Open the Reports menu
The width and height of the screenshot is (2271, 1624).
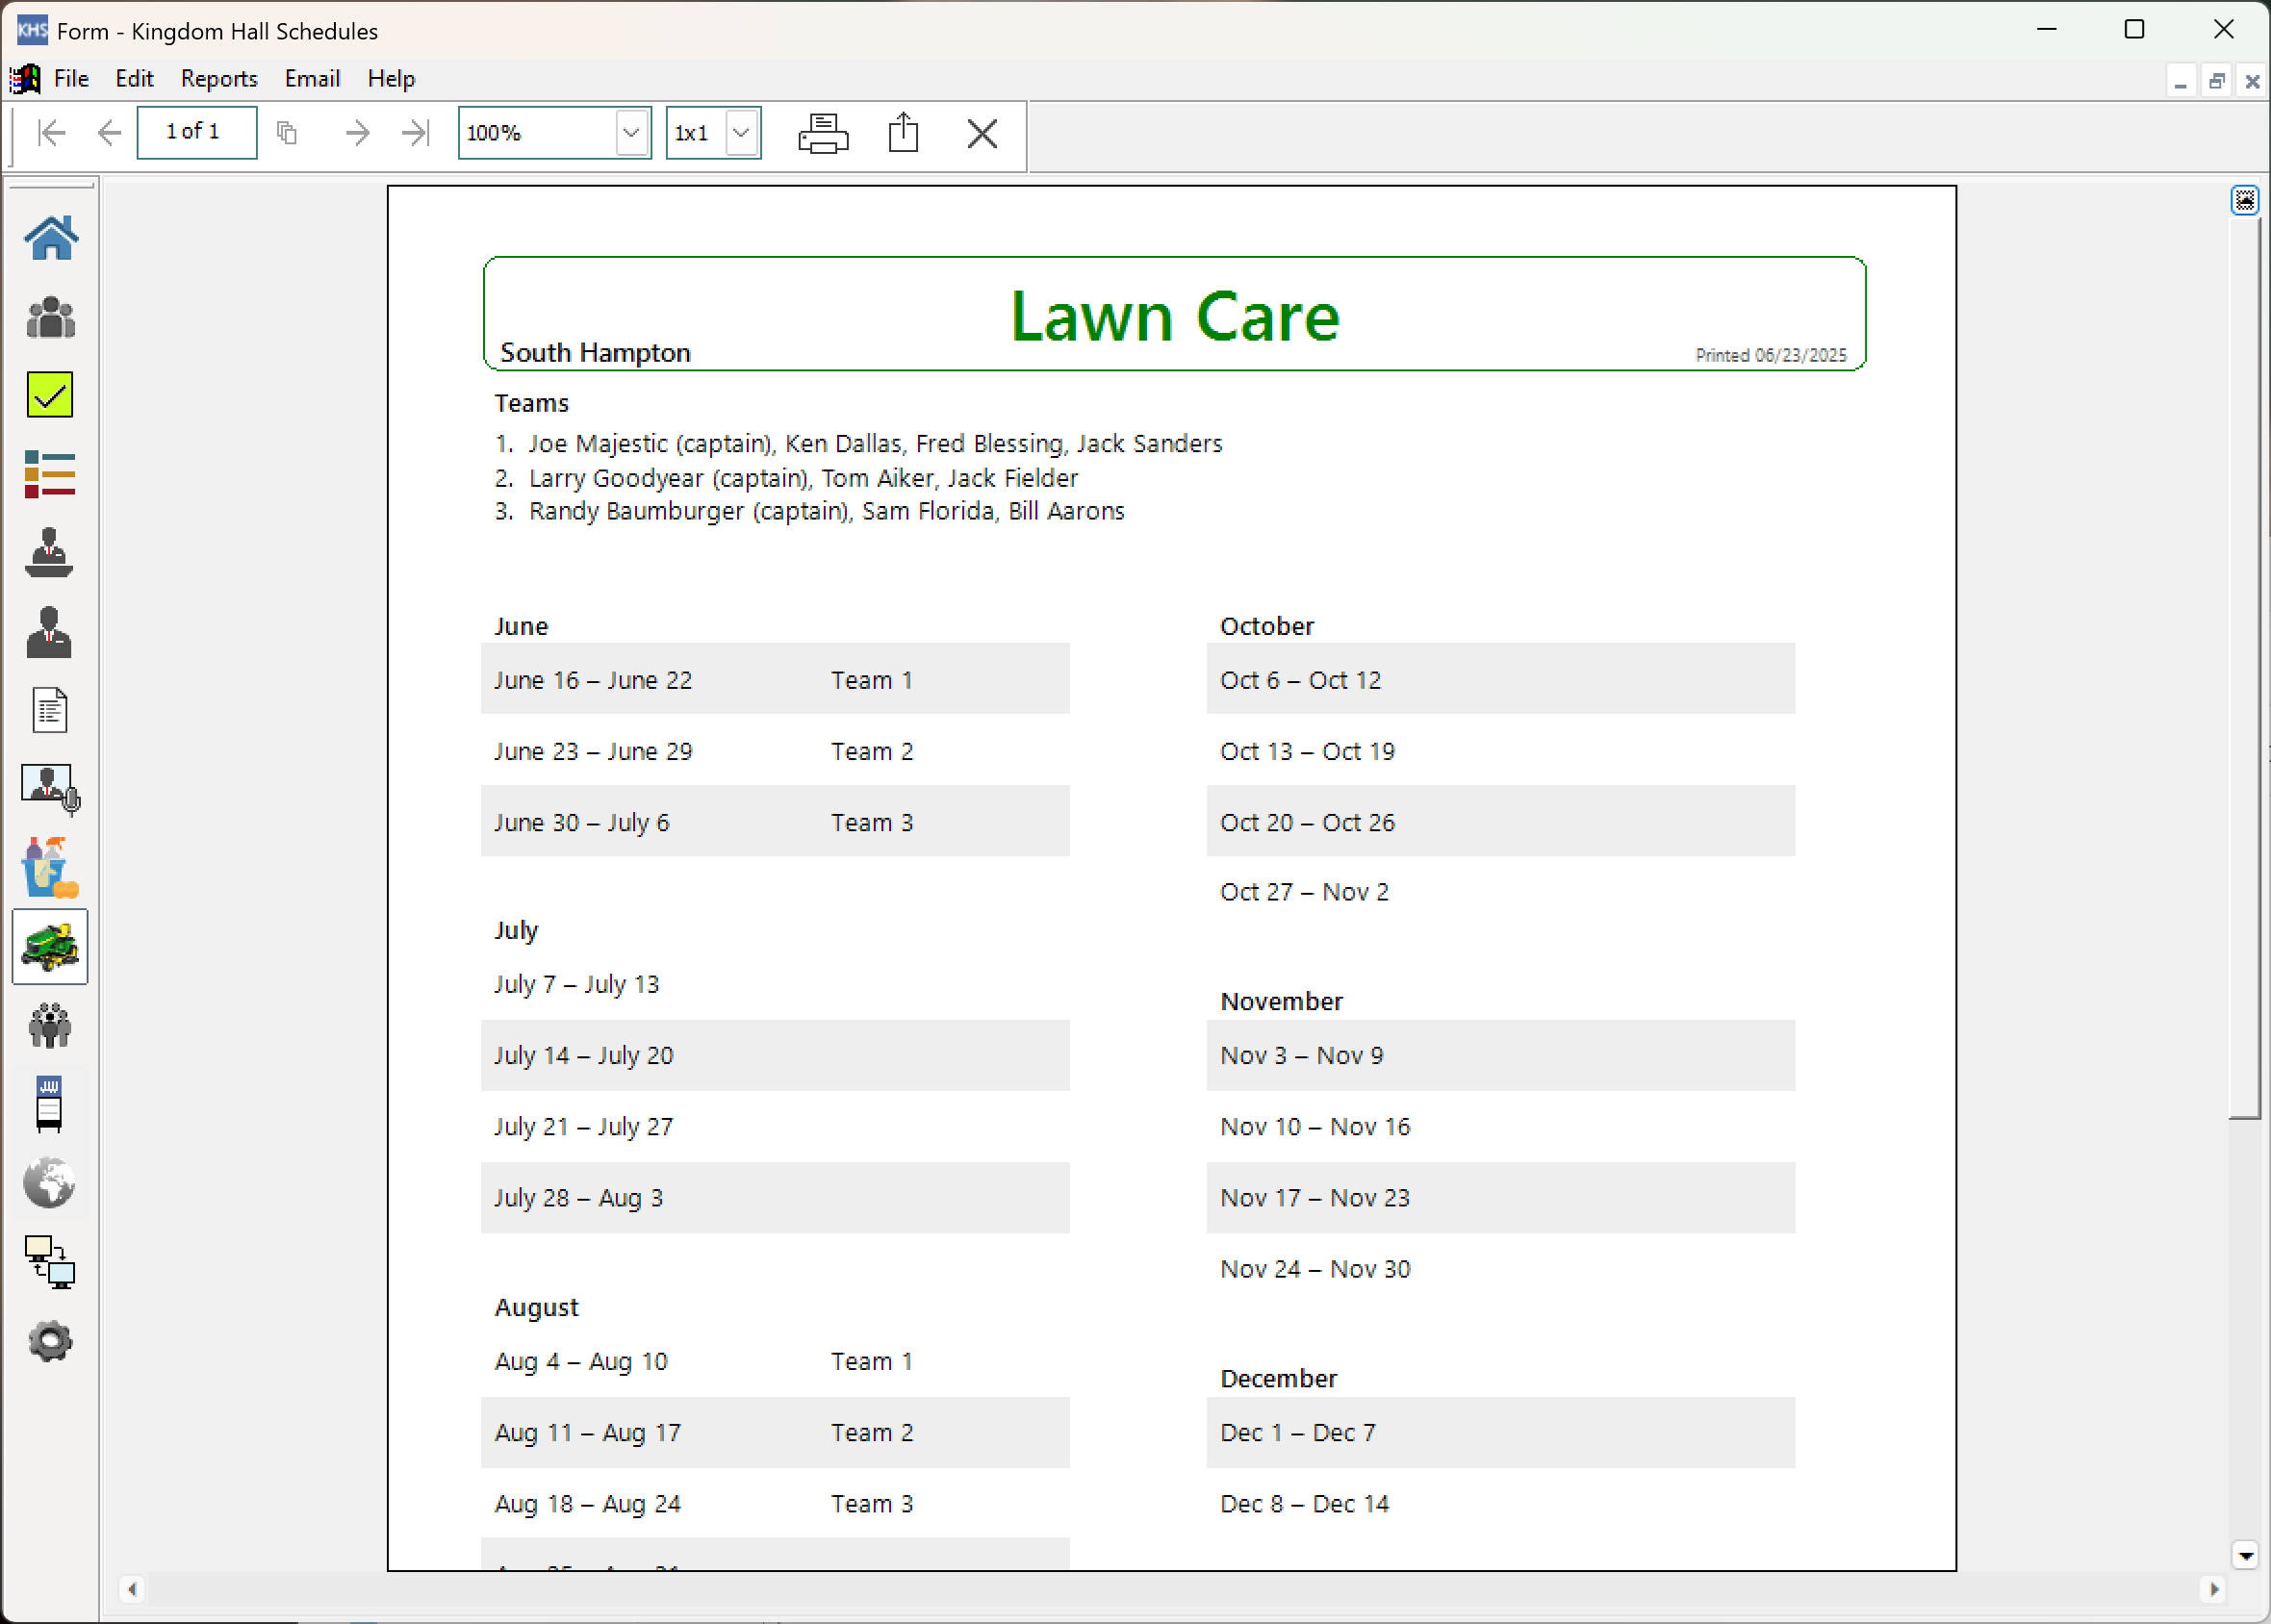[x=219, y=79]
